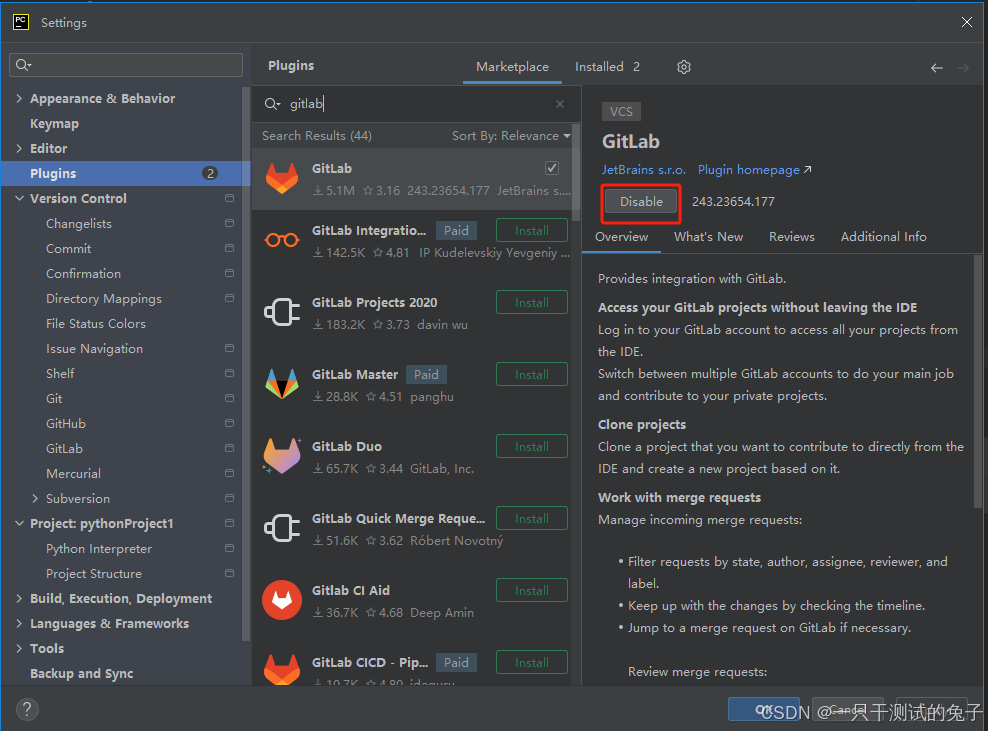Open the Overview tab
988x731 pixels.
click(621, 237)
